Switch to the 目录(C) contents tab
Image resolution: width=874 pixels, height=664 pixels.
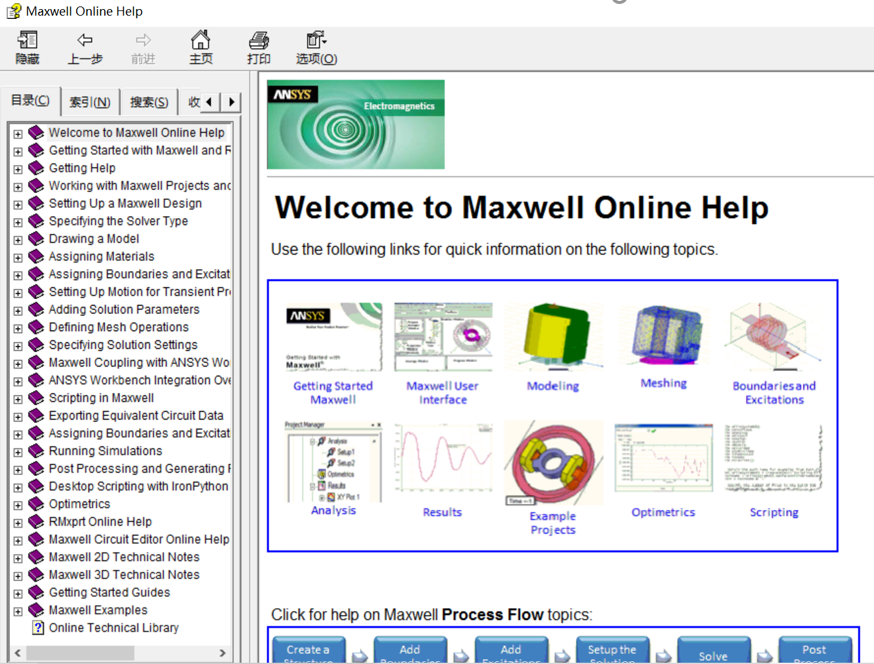(30, 100)
